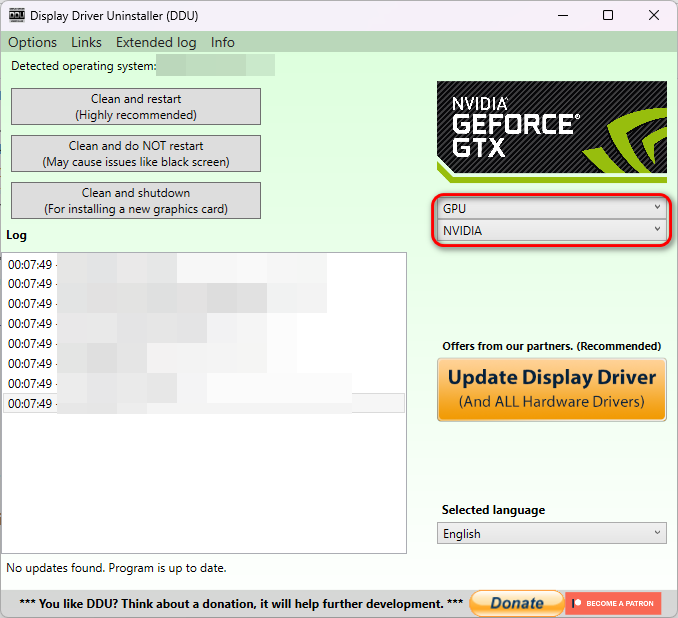Click Clean and restart button
The image size is (678, 618).
point(136,107)
